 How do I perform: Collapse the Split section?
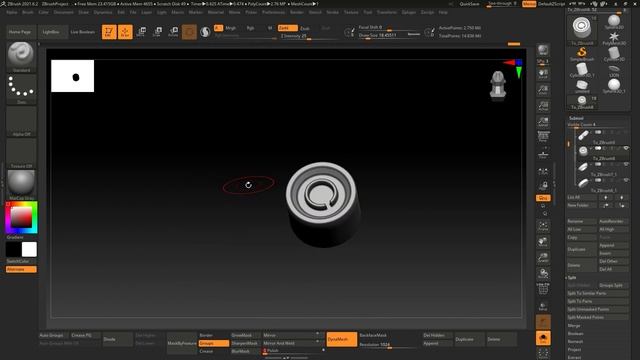pyautogui.click(x=572, y=278)
